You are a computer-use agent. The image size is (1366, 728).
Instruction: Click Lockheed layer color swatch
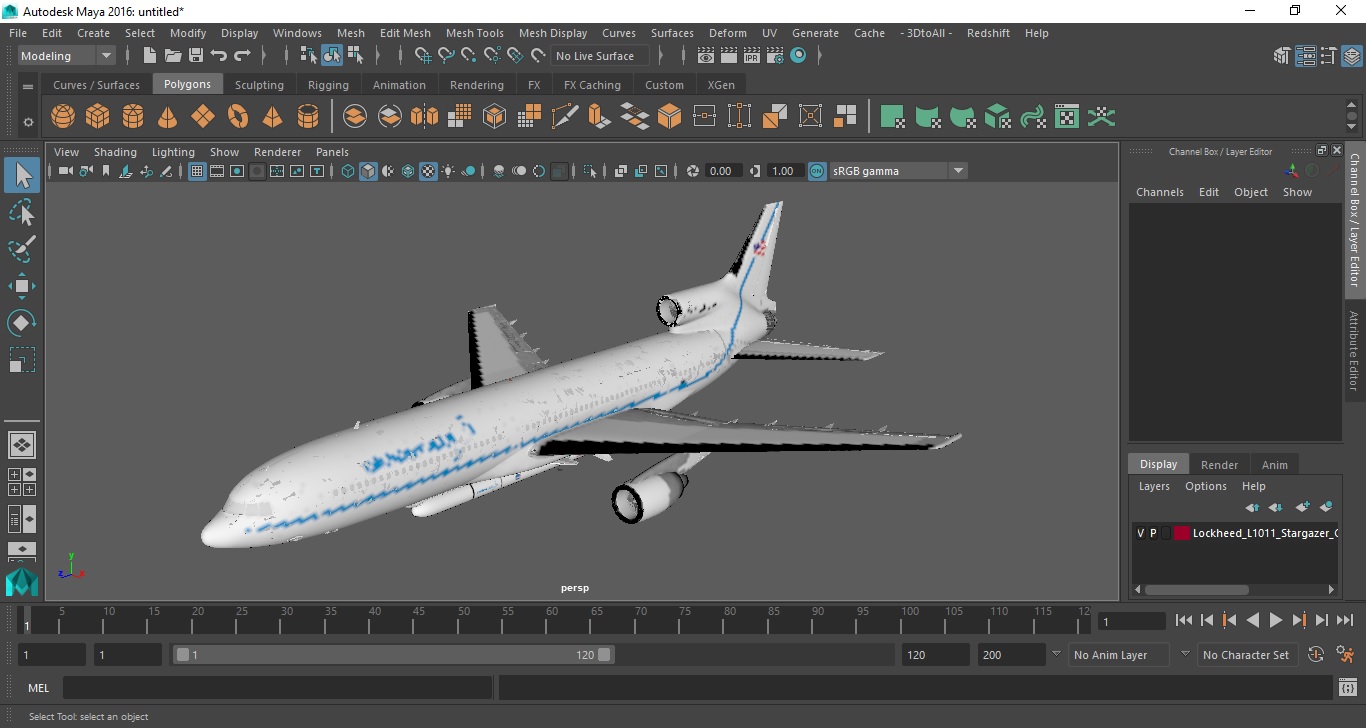point(1182,533)
